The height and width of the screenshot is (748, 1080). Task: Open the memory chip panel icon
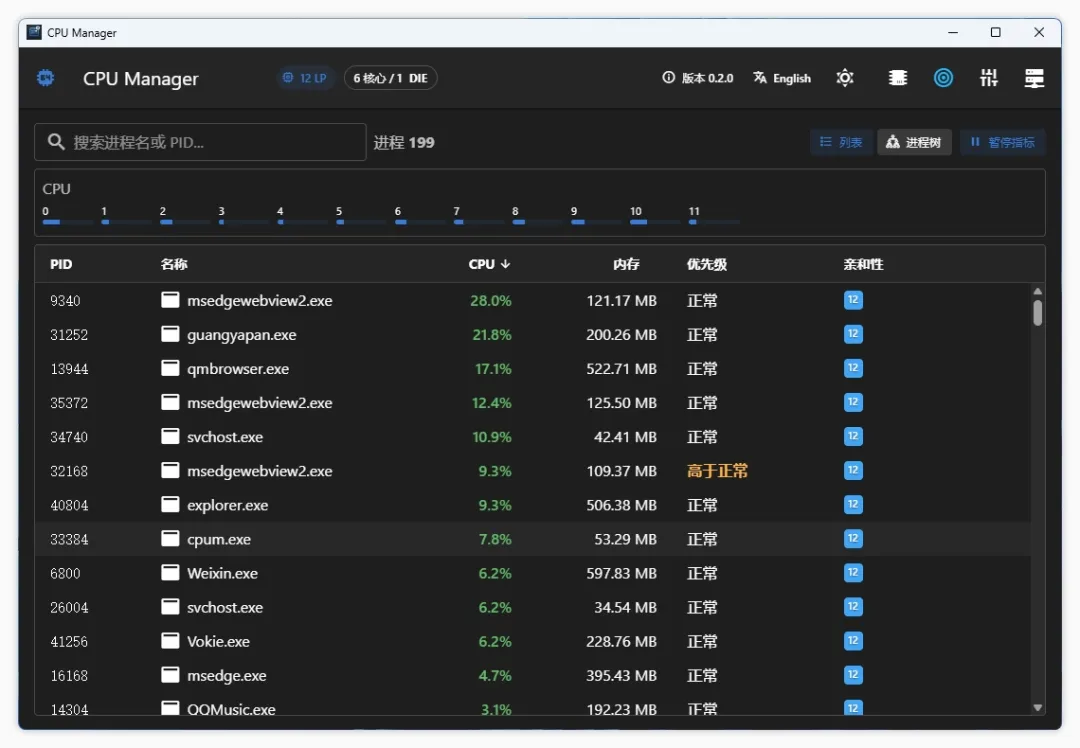click(x=897, y=78)
